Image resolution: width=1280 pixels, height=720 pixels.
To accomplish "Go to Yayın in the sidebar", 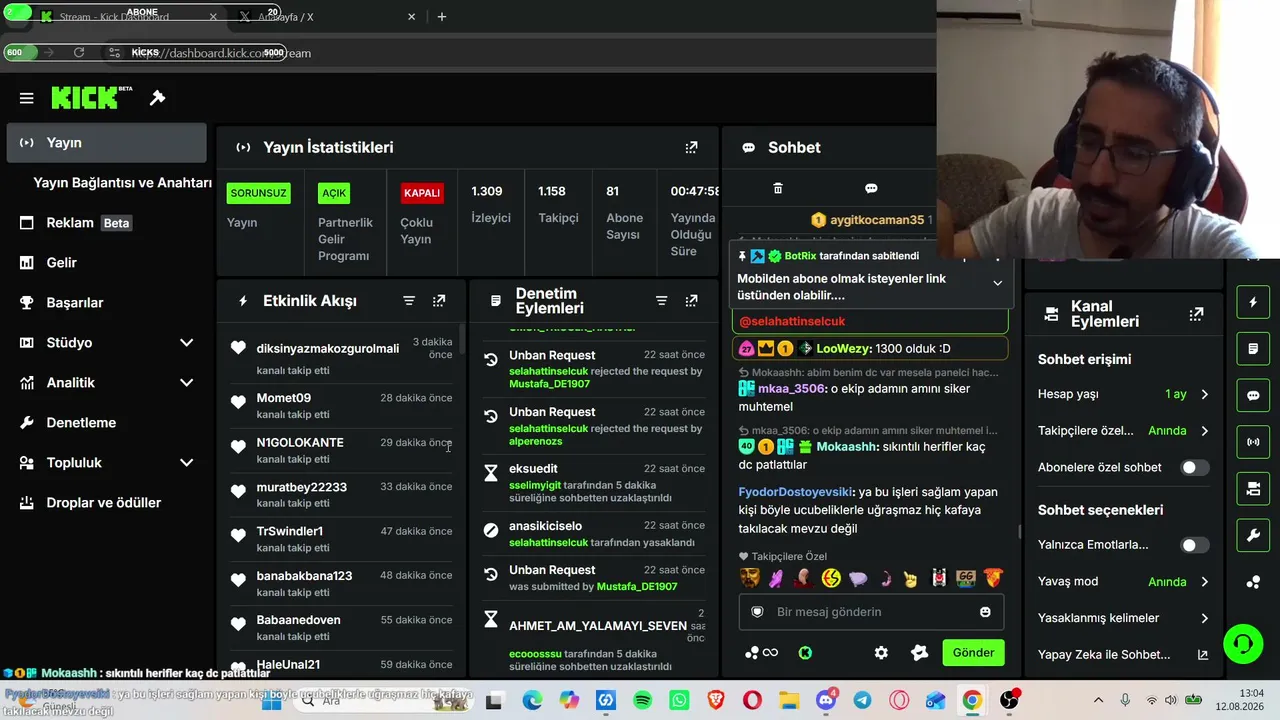I will pyautogui.click(x=106, y=143).
